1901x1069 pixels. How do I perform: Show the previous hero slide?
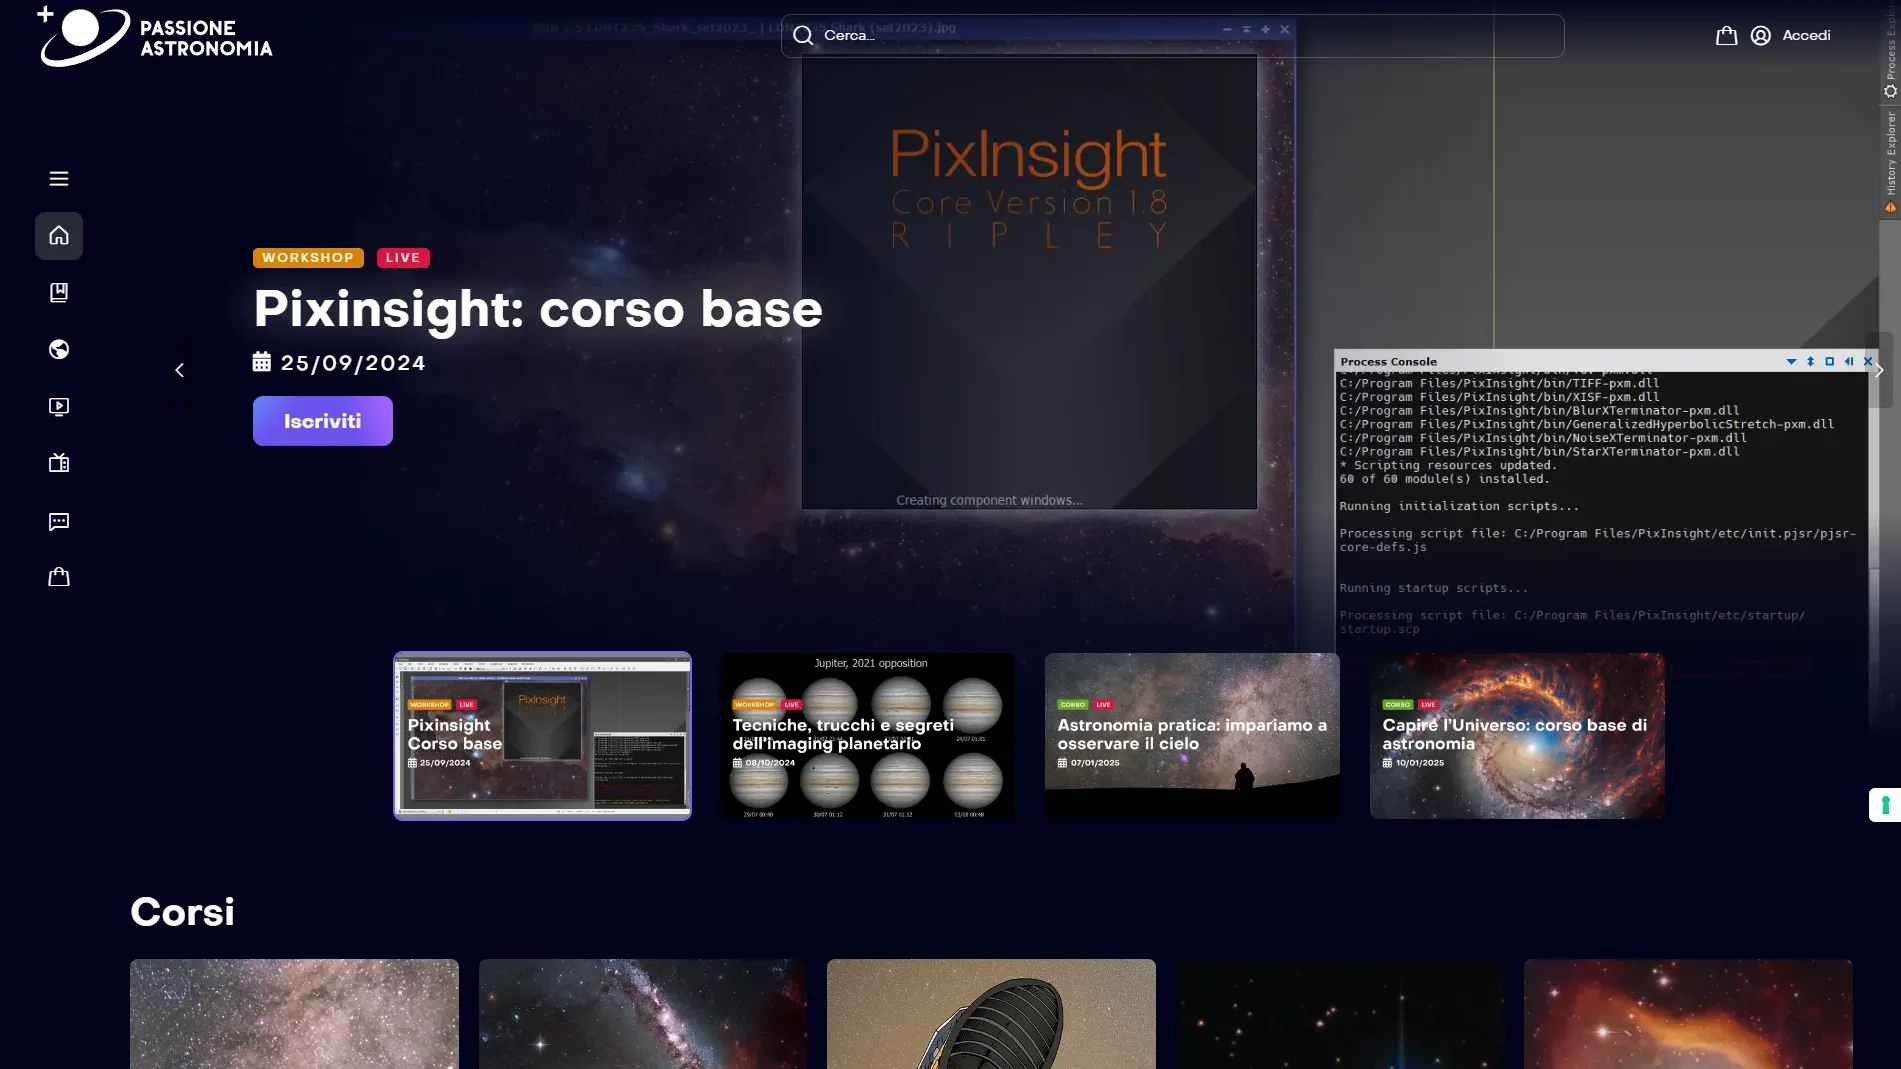pyautogui.click(x=179, y=370)
